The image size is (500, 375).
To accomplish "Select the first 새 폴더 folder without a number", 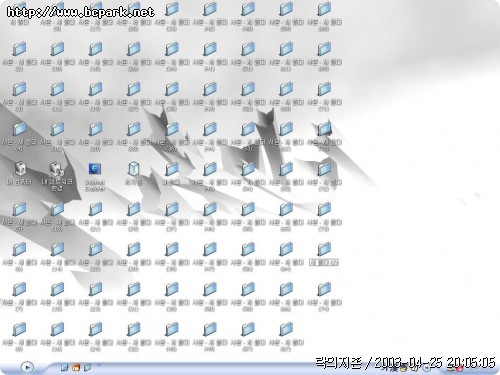I will 19,13.
